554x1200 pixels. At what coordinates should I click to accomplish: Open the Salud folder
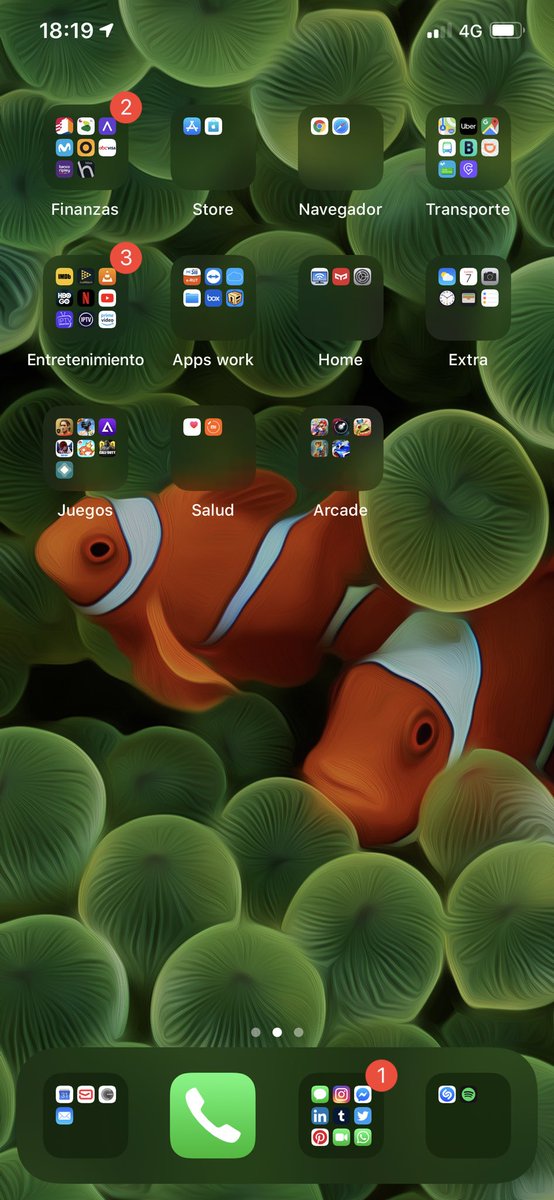pyautogui.click(x=213, y=448)
